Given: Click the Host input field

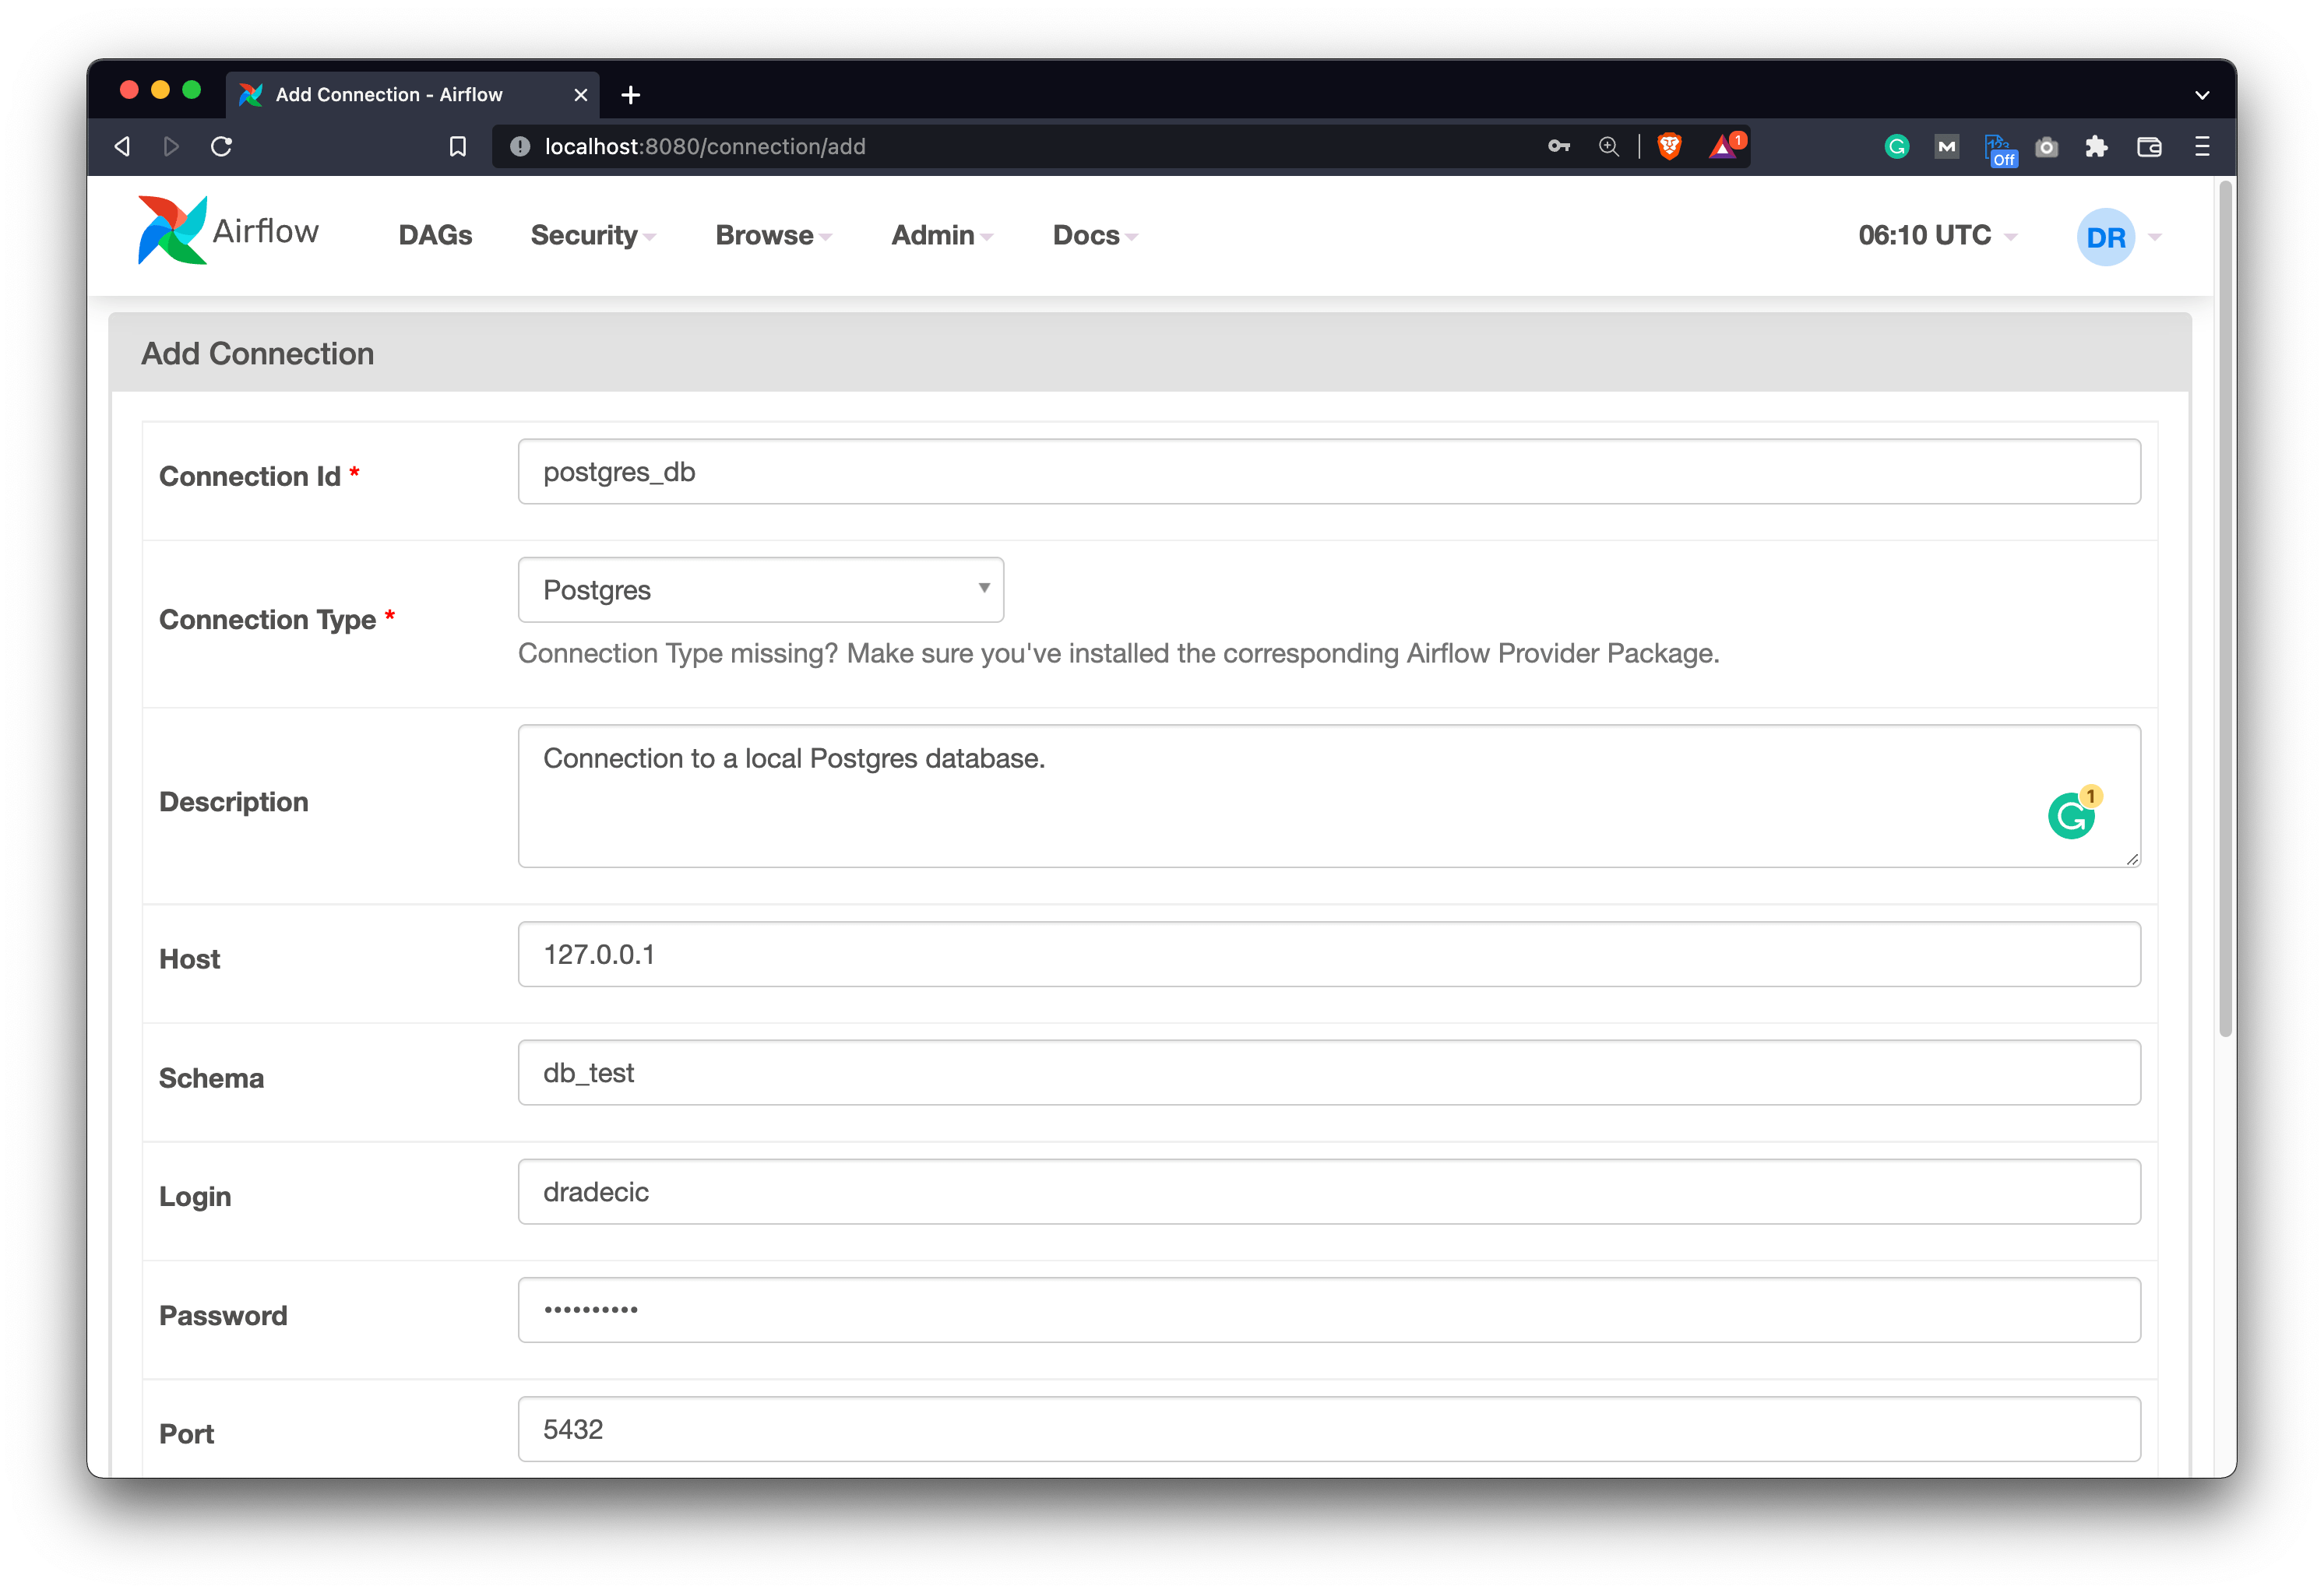Looking at the screenshot, I should [x=1328, y=954].
